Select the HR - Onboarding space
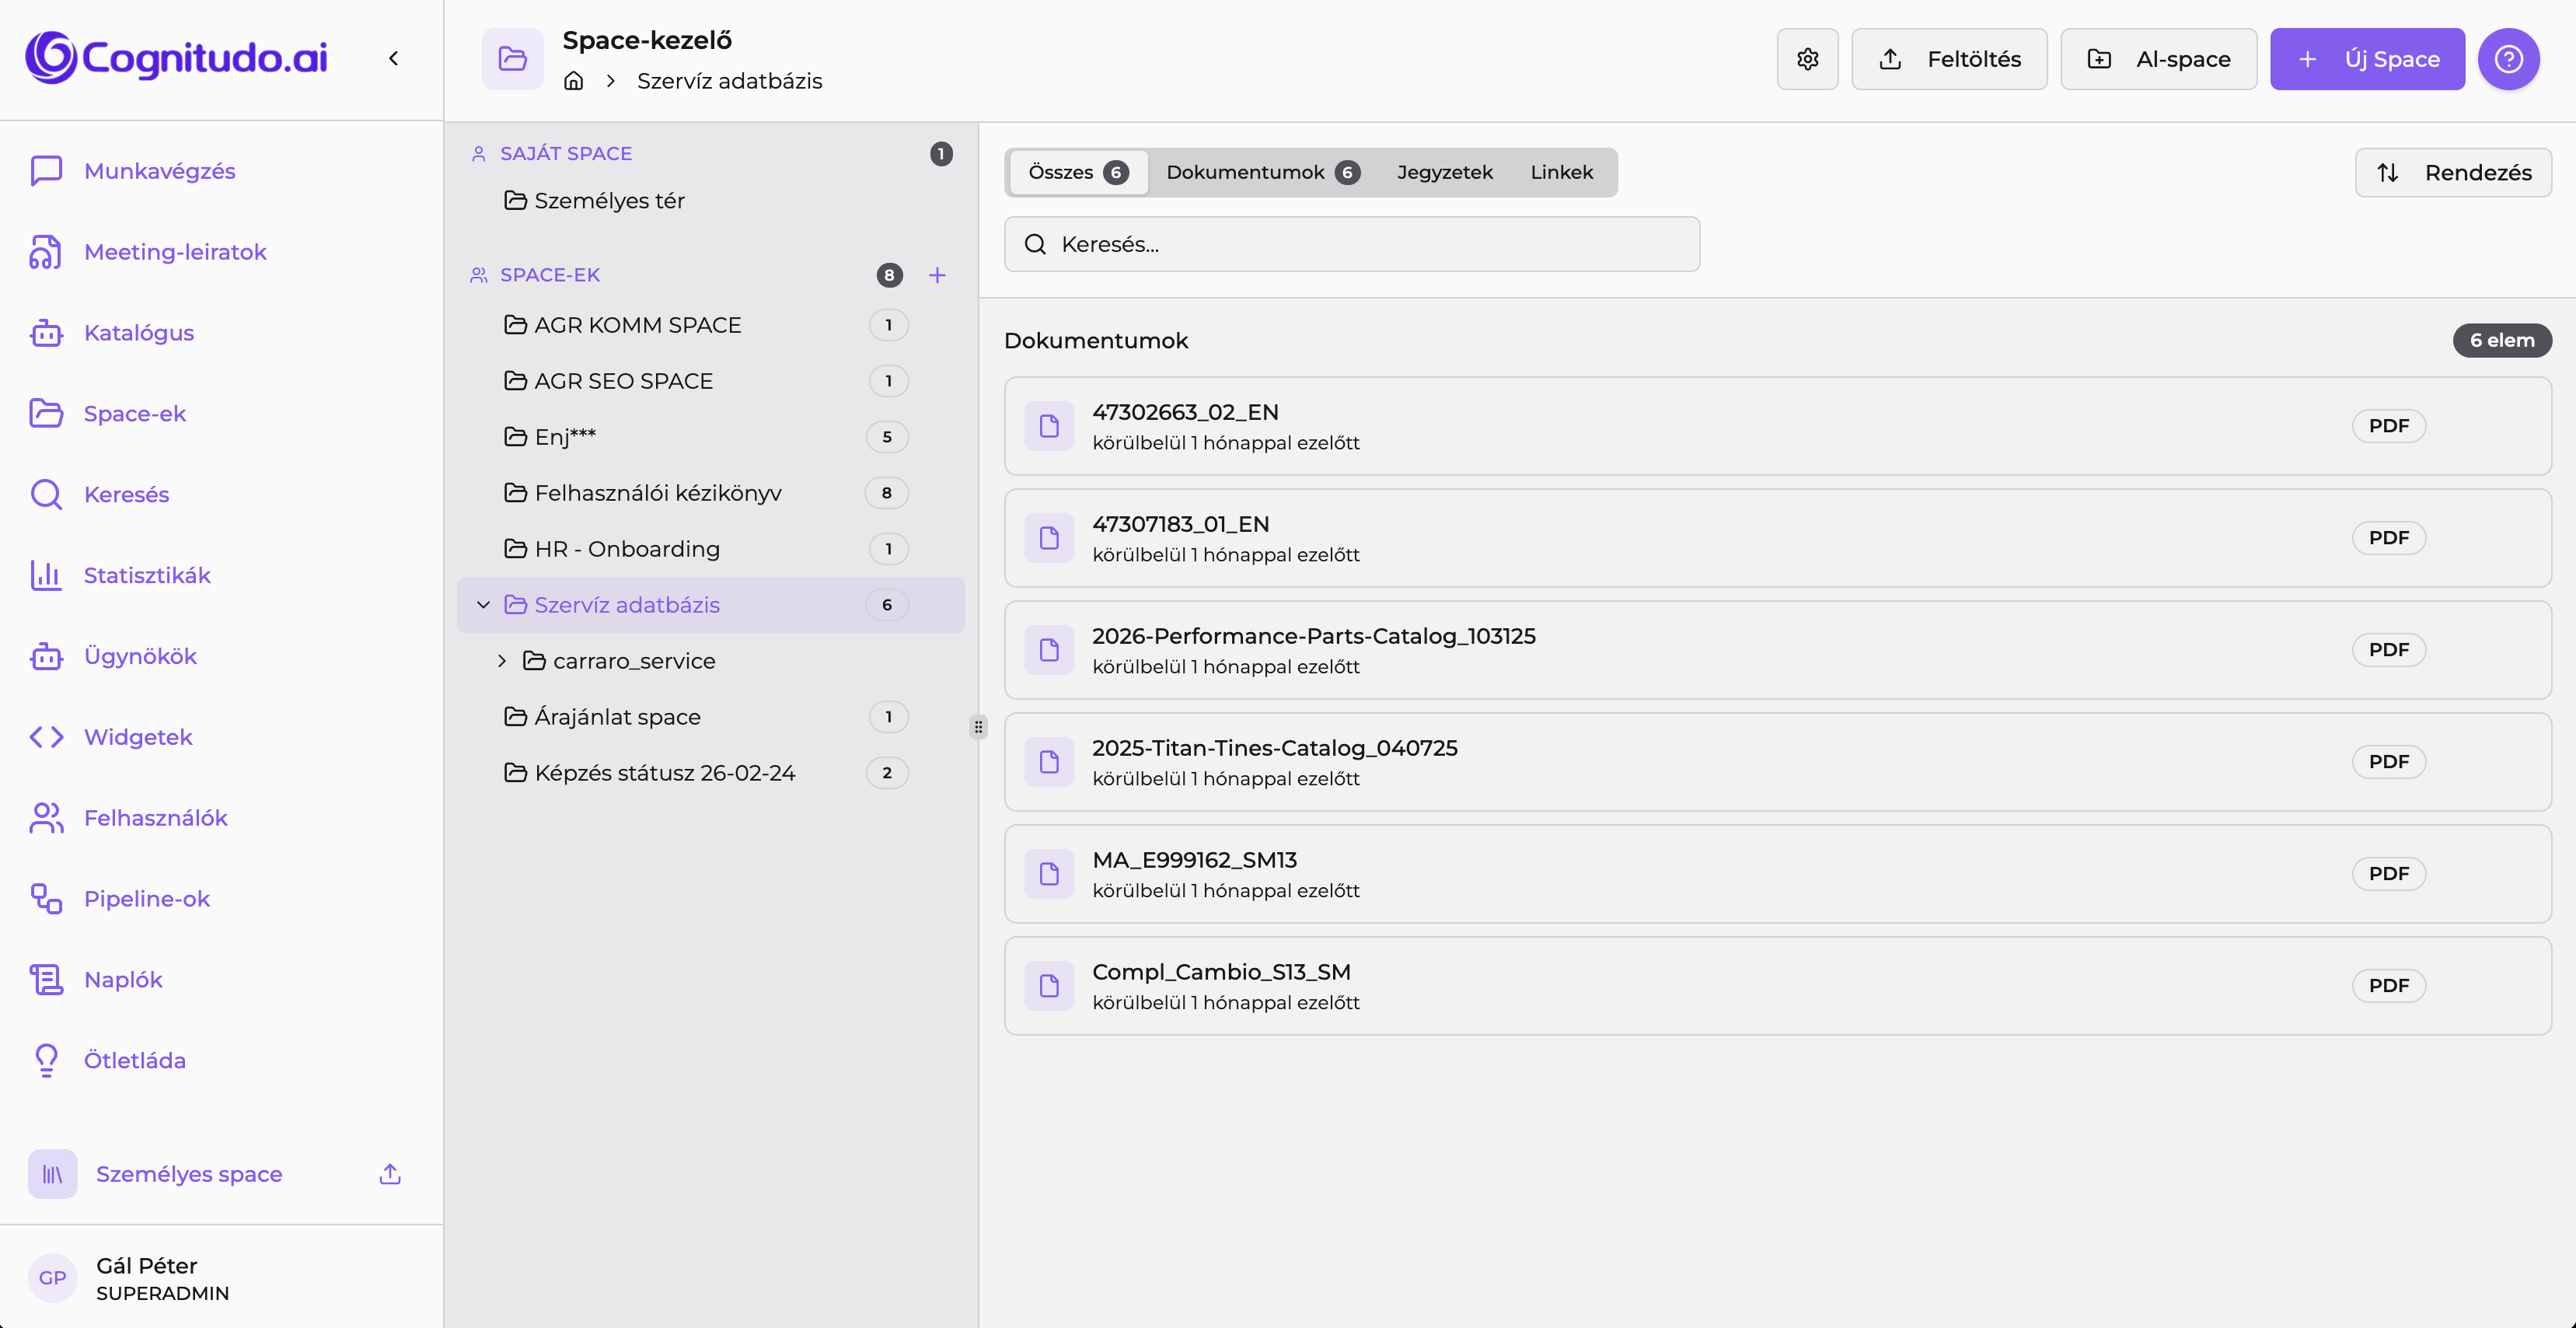Screen dimensions: 2576x1328 (x=626, y=548)
